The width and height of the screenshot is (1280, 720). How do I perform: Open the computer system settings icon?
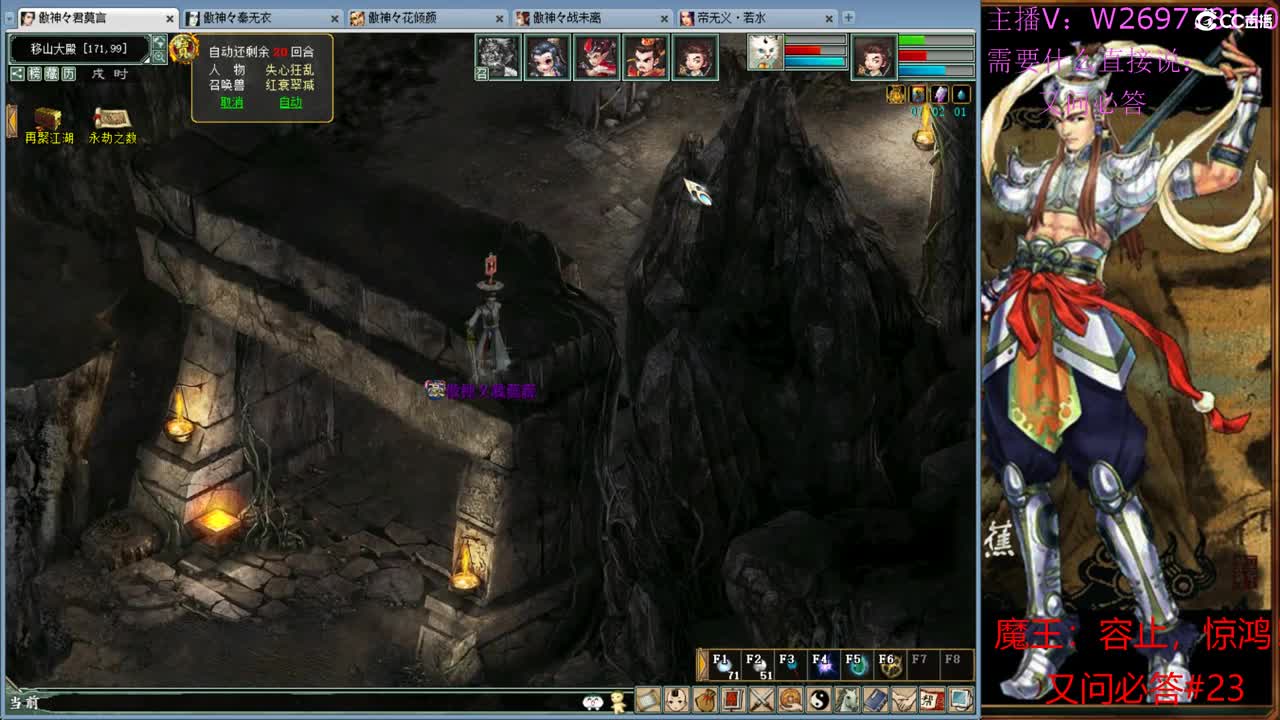pos(961,699)
